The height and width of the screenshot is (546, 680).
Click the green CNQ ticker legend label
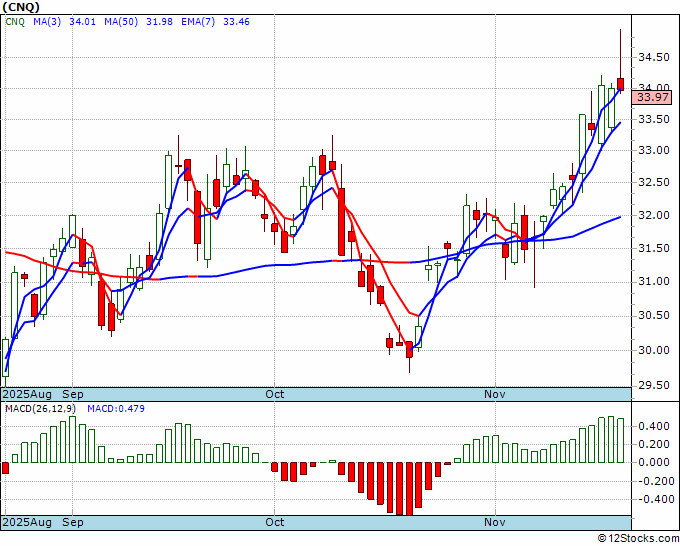(15, 22)
